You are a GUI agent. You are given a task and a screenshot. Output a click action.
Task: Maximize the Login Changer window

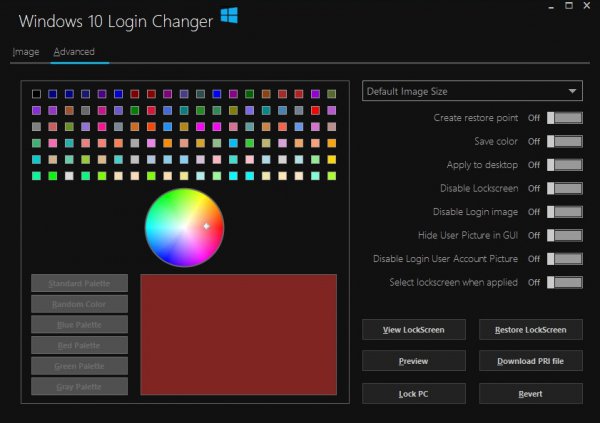pyautogui.click(x=569, y=6)
